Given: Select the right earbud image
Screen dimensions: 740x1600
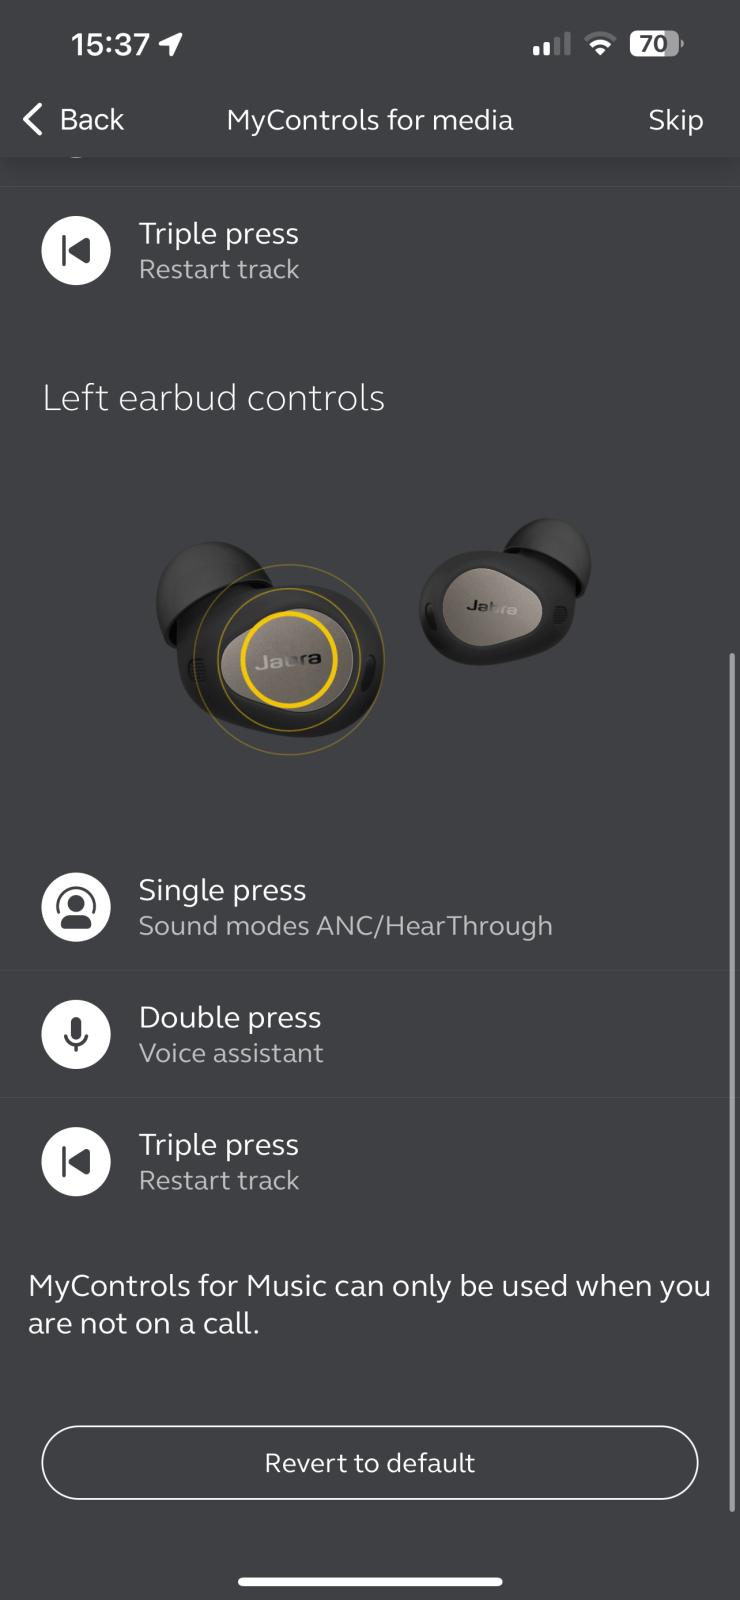Looking at the screenshot, I should 506,592.
